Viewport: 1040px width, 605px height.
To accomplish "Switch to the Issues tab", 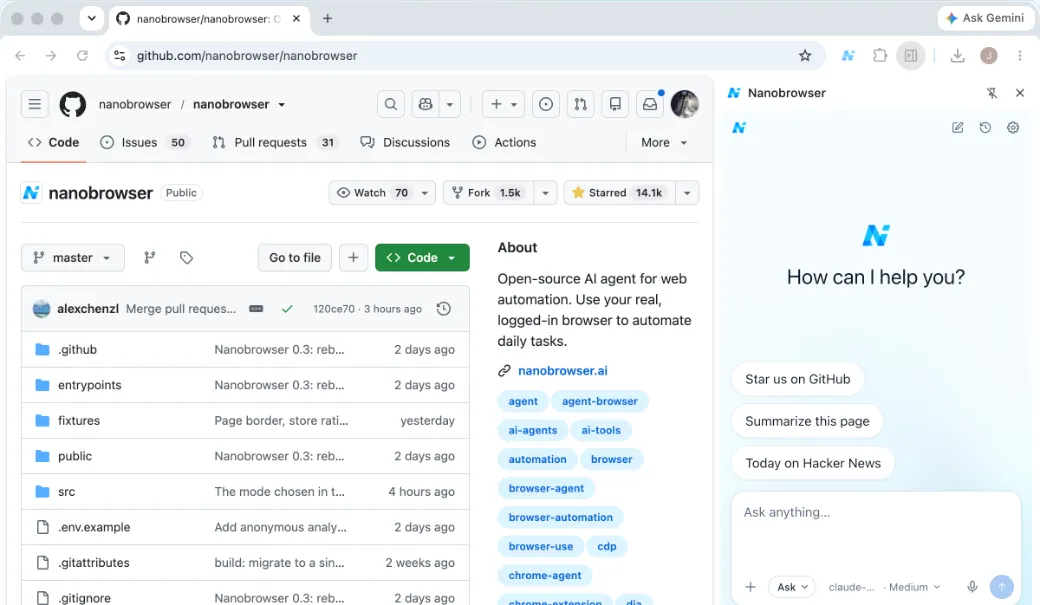I will tap(145, 142).
